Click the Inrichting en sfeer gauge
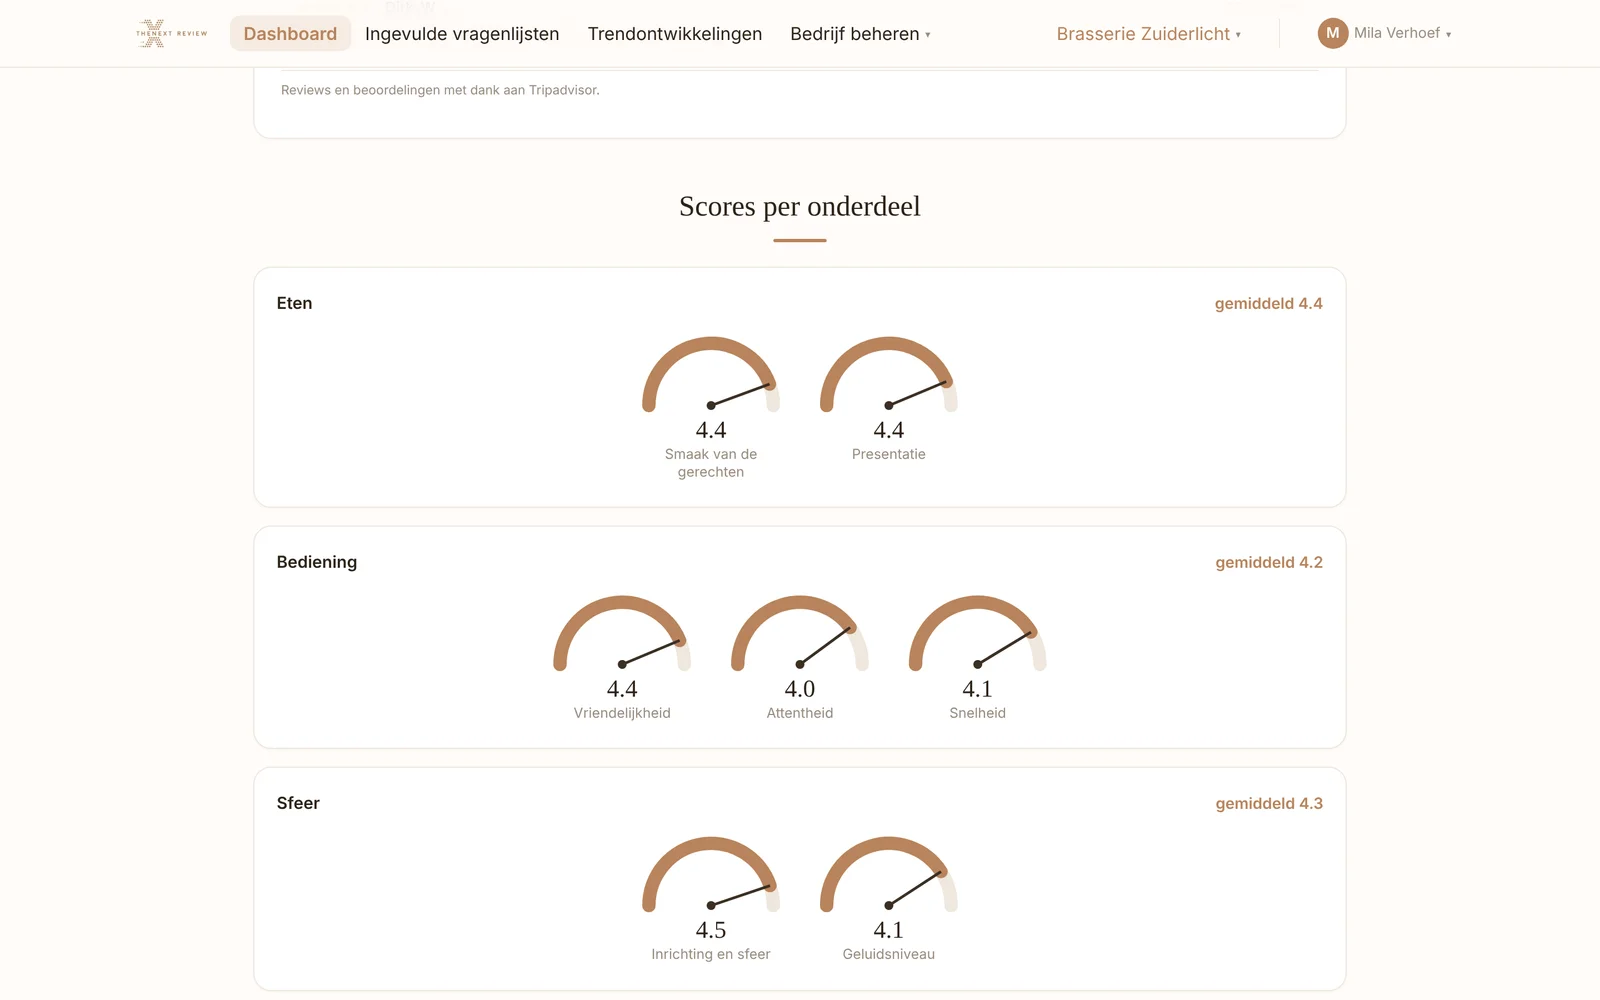 pyautogui.click(x=711, y=875)
